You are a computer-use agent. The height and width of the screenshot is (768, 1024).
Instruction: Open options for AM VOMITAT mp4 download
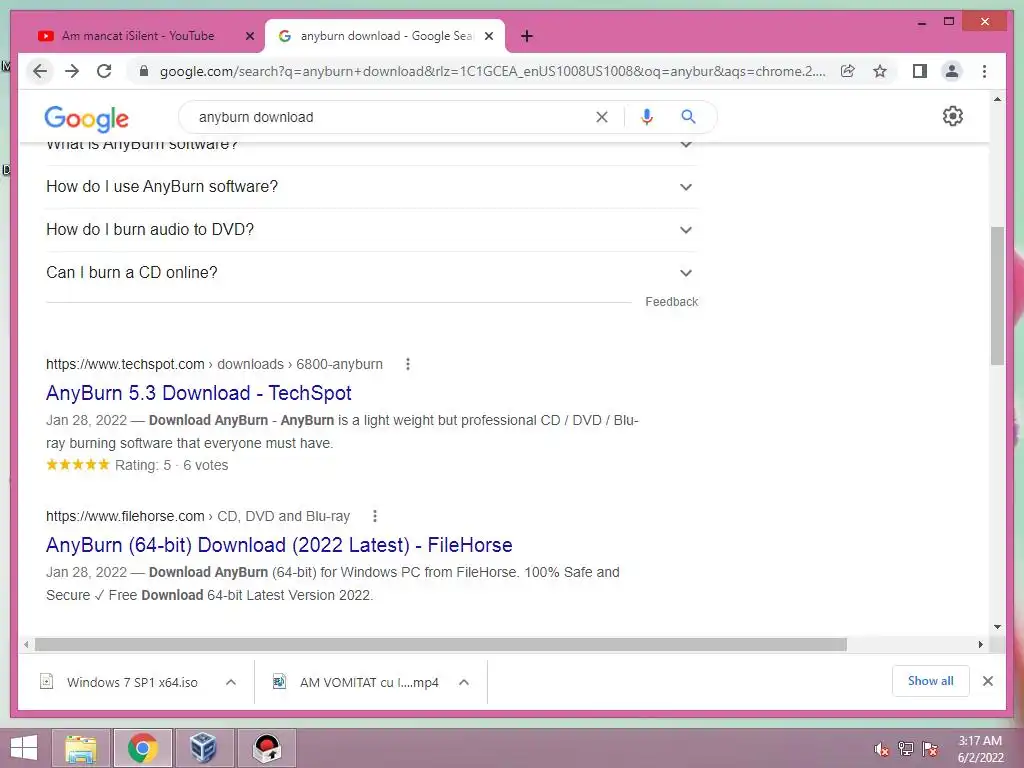point(464,682)
